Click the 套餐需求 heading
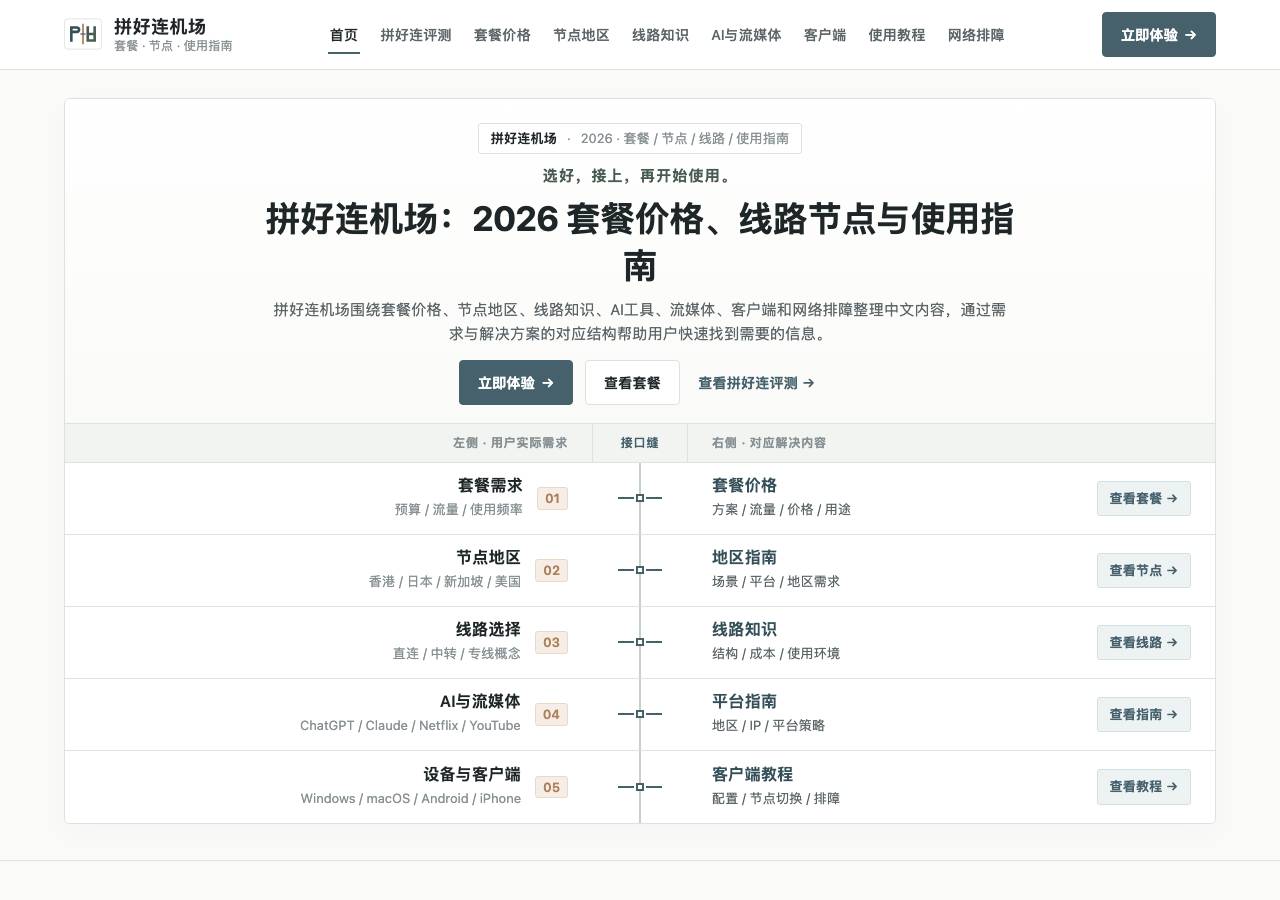The width and height of the screenshot is (1280, 900). pyautogui.click(x=490, y=485)
